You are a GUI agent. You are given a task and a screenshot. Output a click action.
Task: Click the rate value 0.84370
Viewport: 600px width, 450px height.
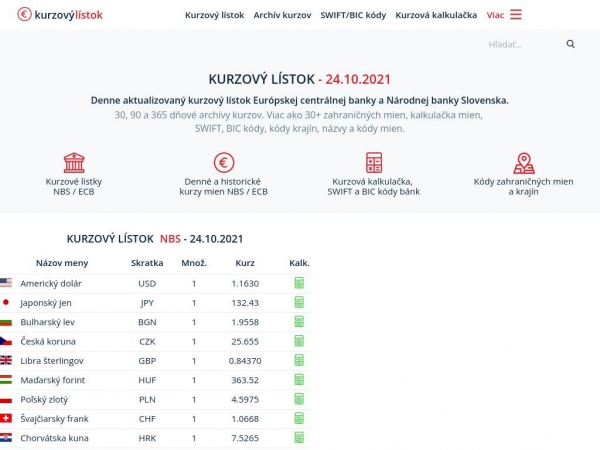(245, 361)
